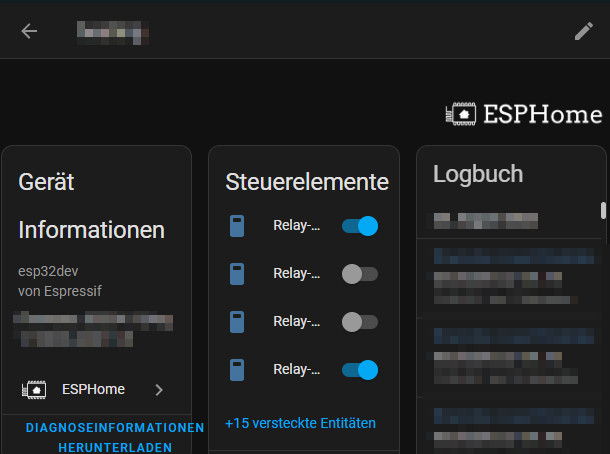Click the Logbuch card heading

[x=478, y=174]
